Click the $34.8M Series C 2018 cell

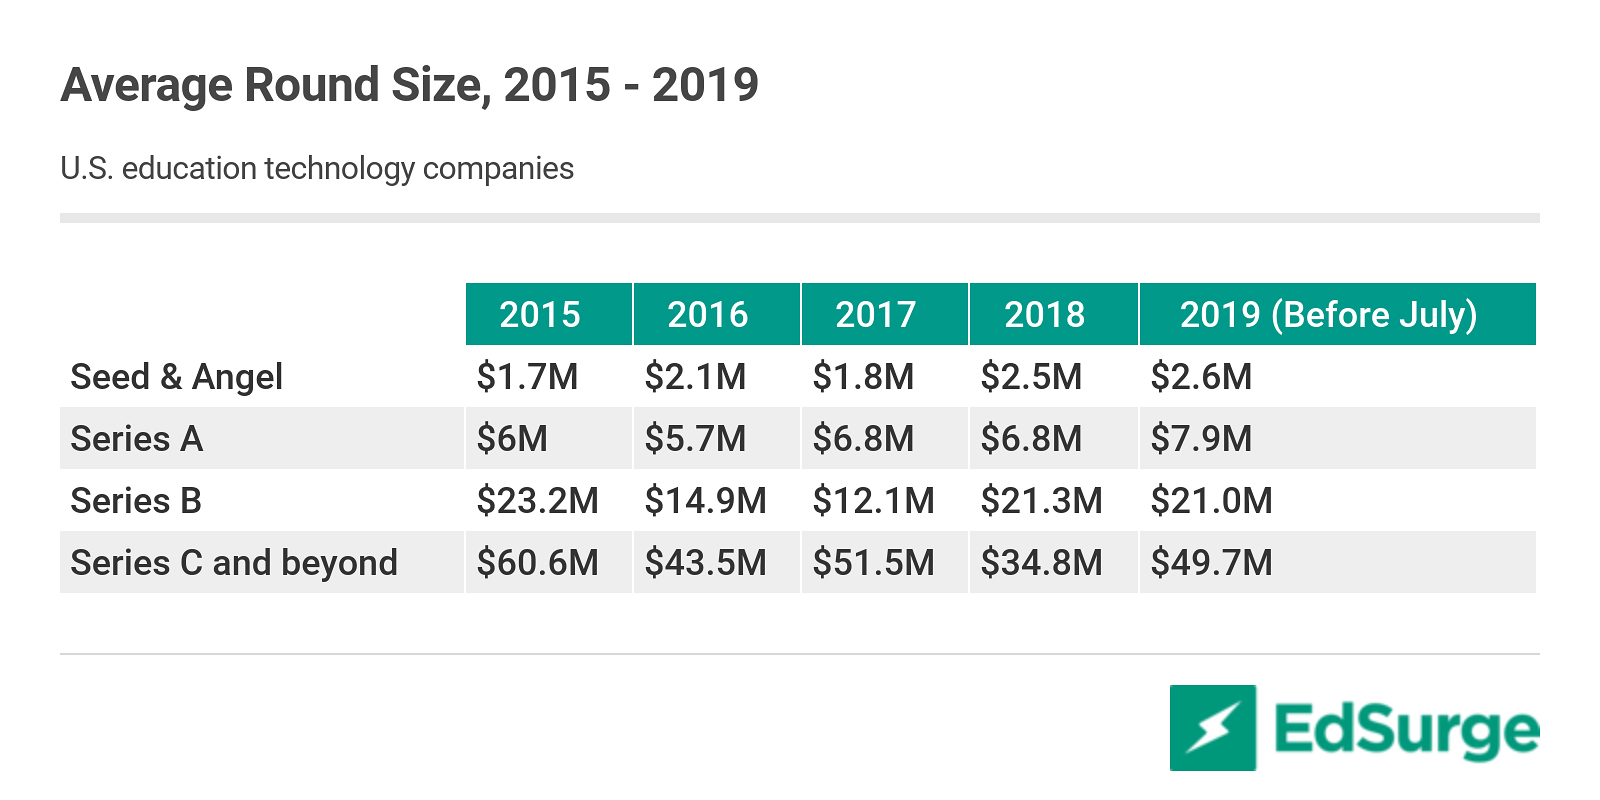tap(1054, 562)
